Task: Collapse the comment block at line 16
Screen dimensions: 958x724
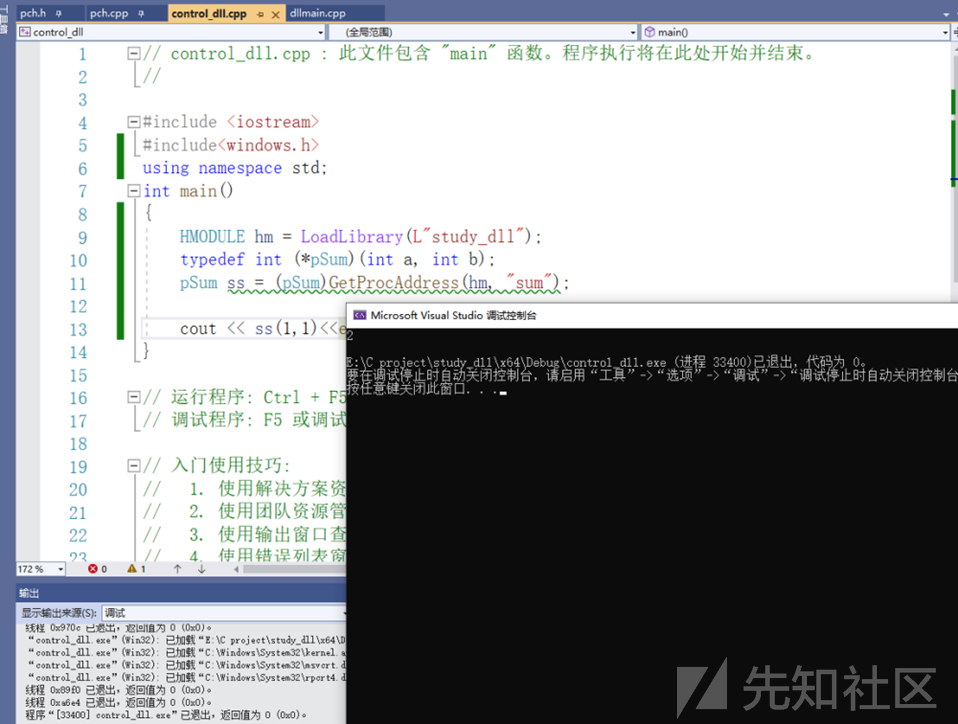Action: (x=133, y=397)
